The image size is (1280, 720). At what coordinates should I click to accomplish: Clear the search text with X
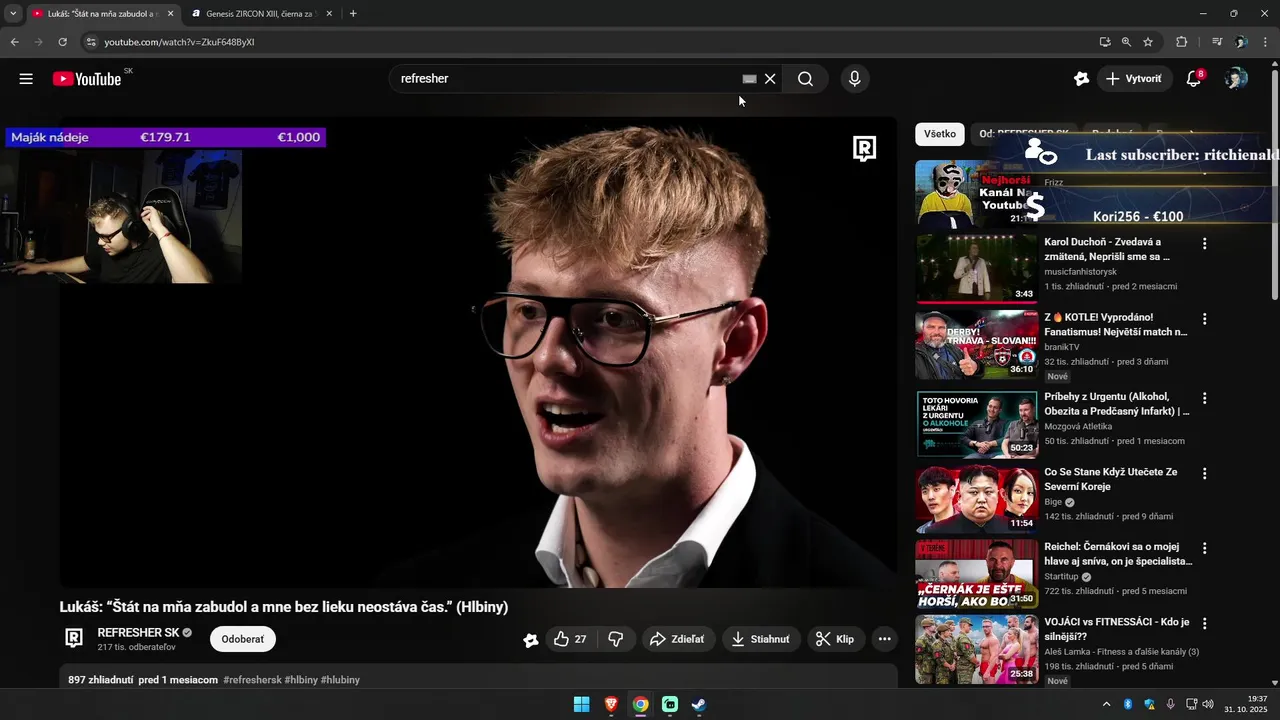coord(770,79)
